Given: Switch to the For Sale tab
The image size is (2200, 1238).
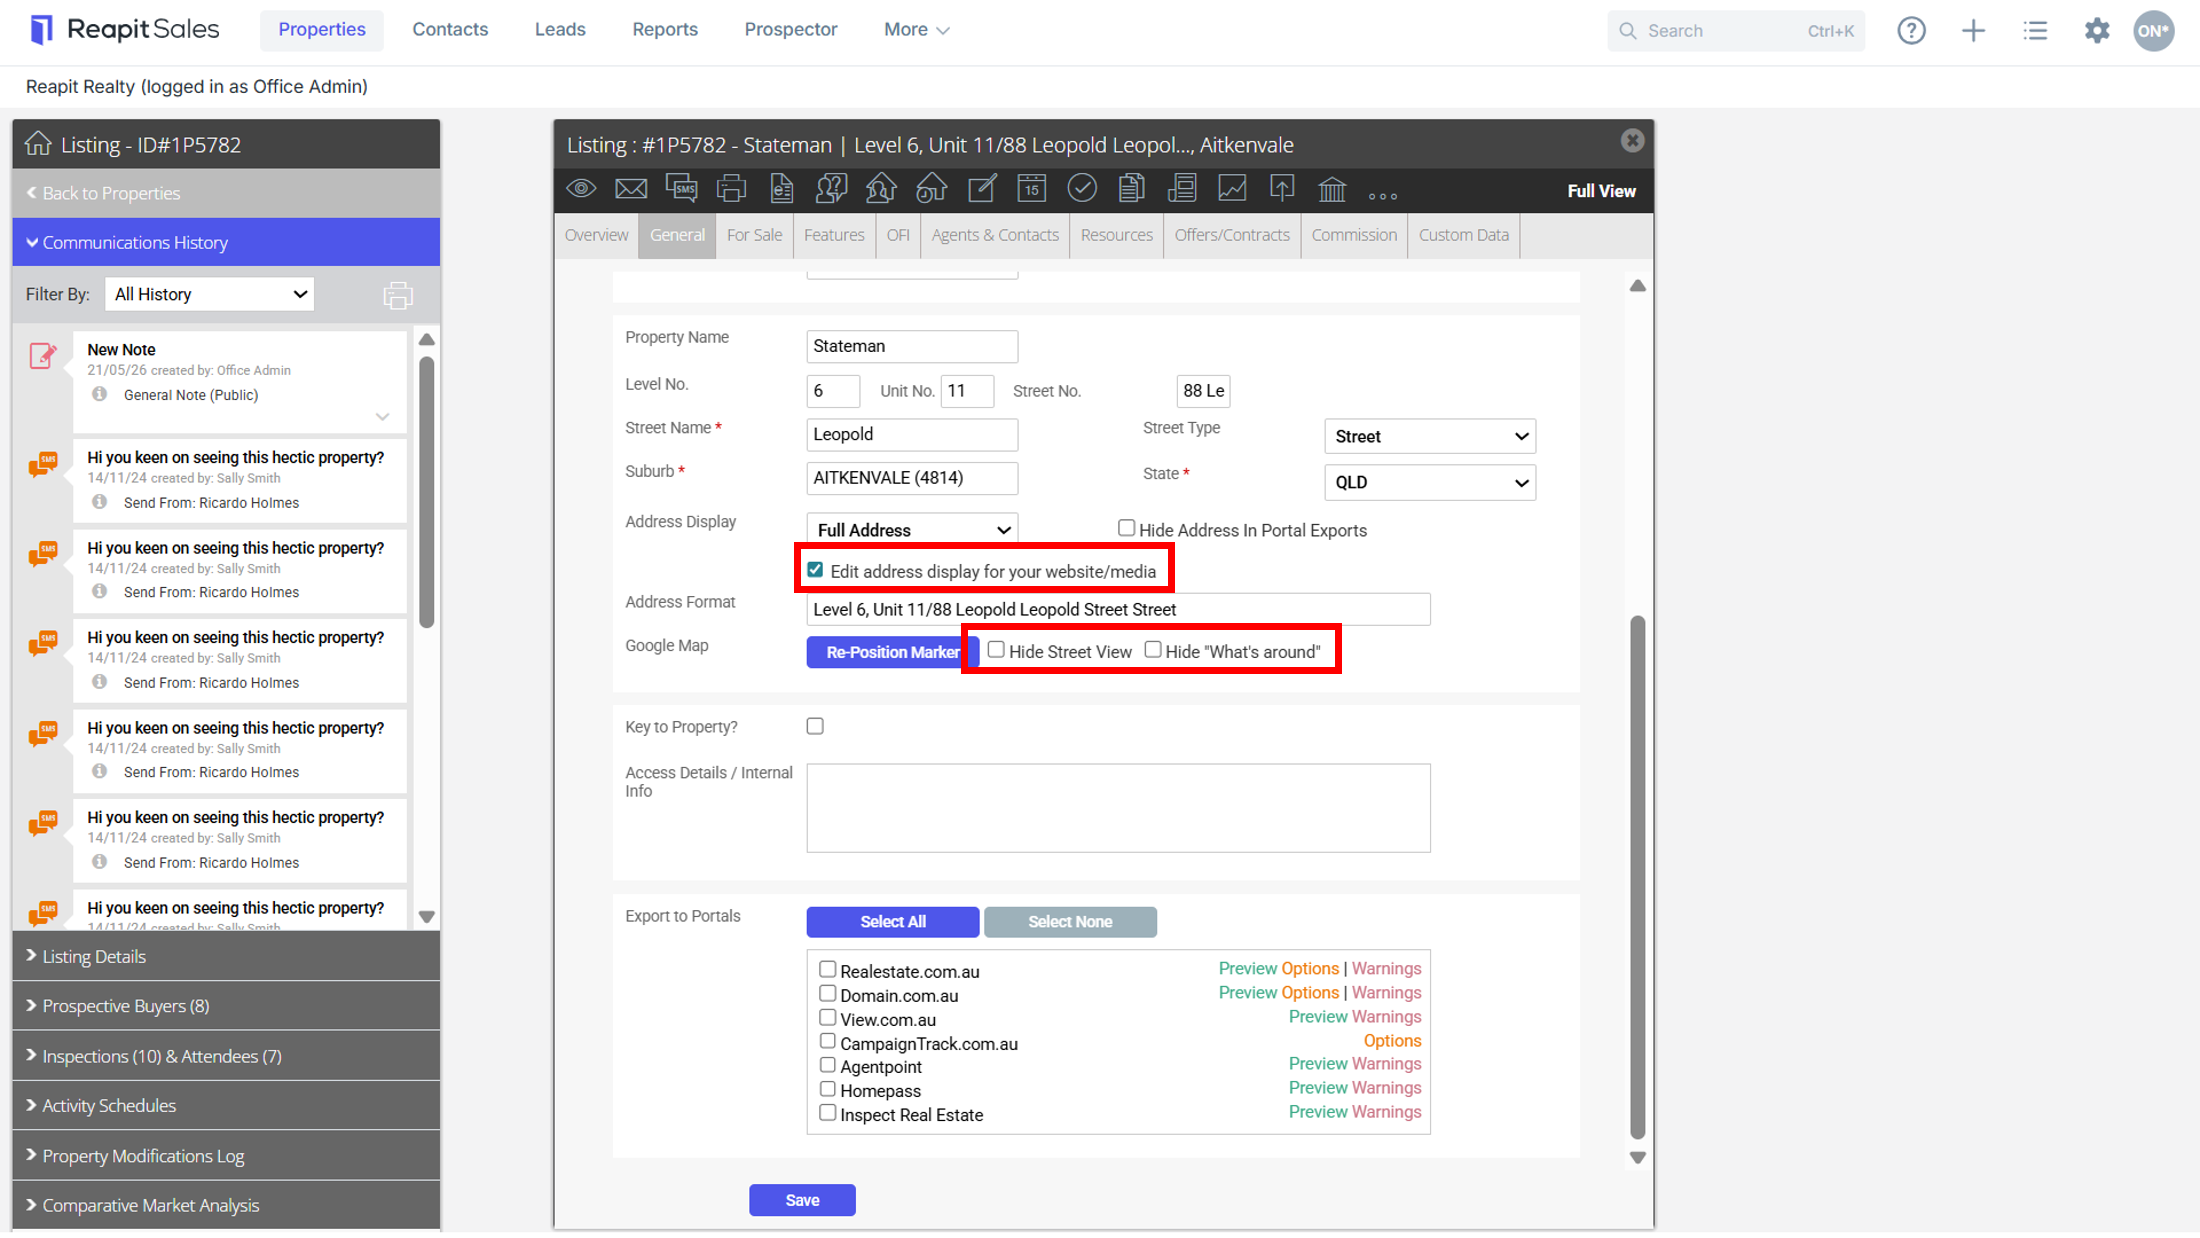Looking at the screenshot, I should coord(754,235).
